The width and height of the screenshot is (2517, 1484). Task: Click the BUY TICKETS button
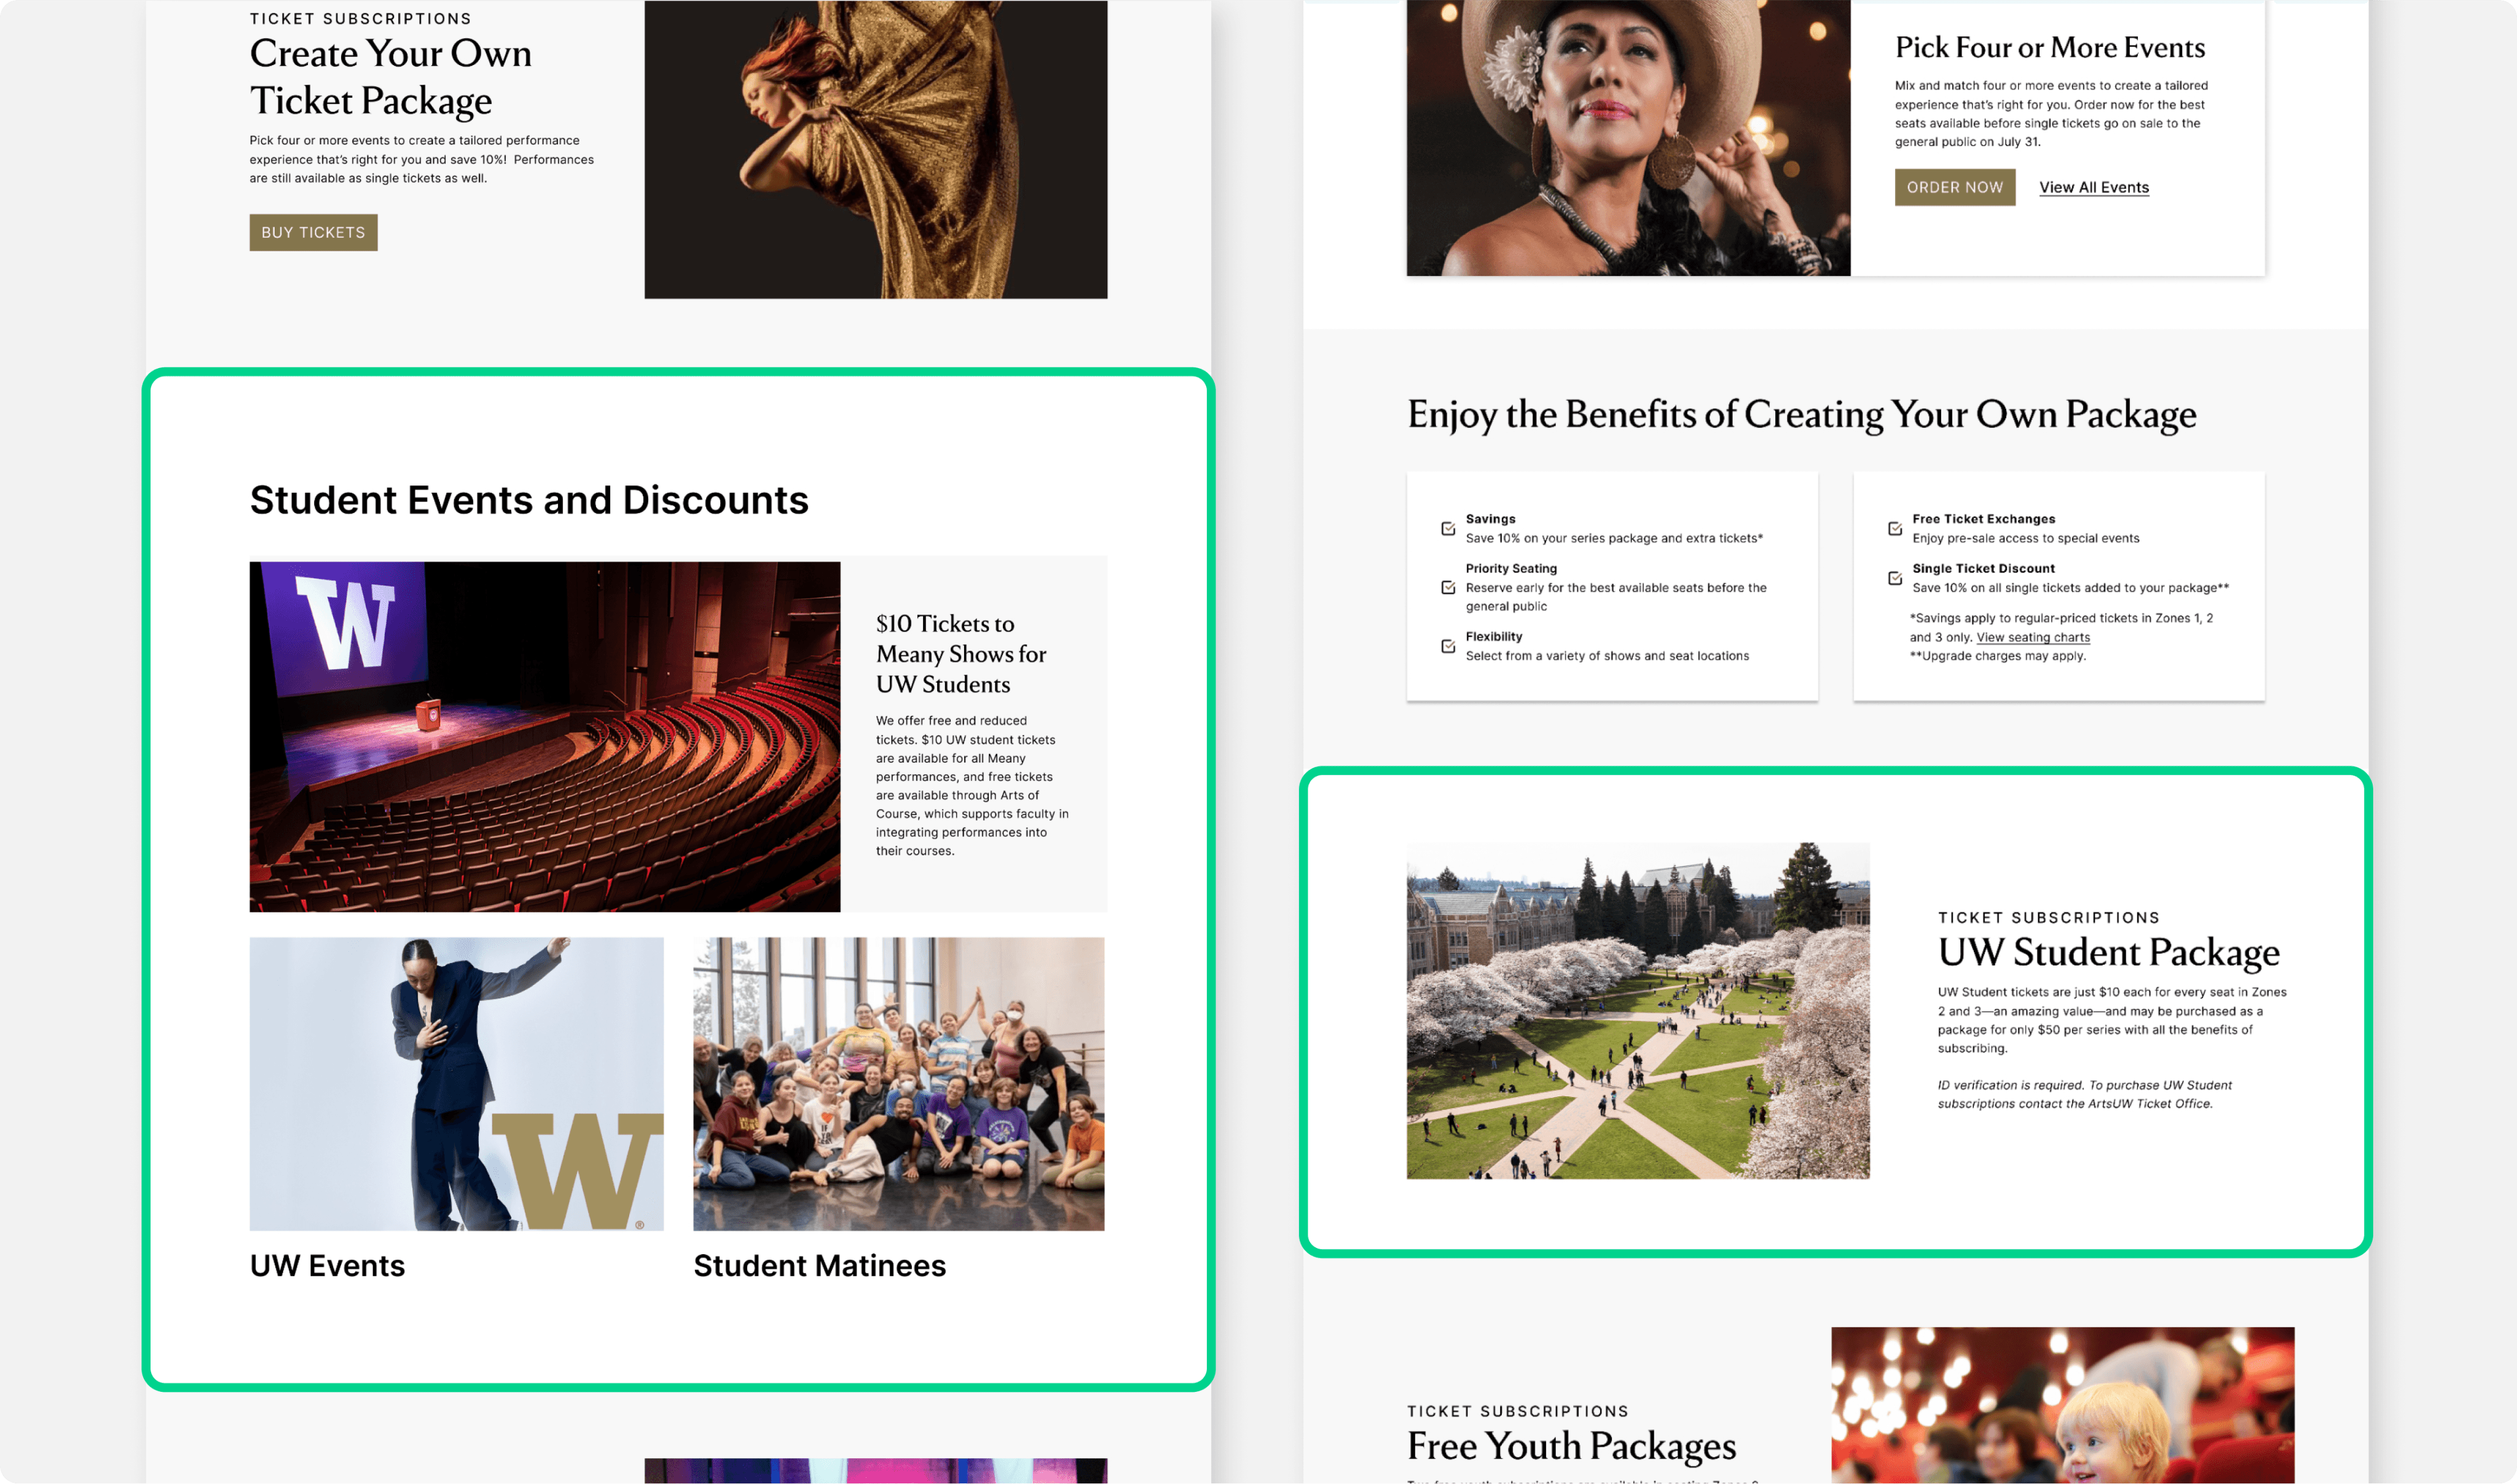313,232
